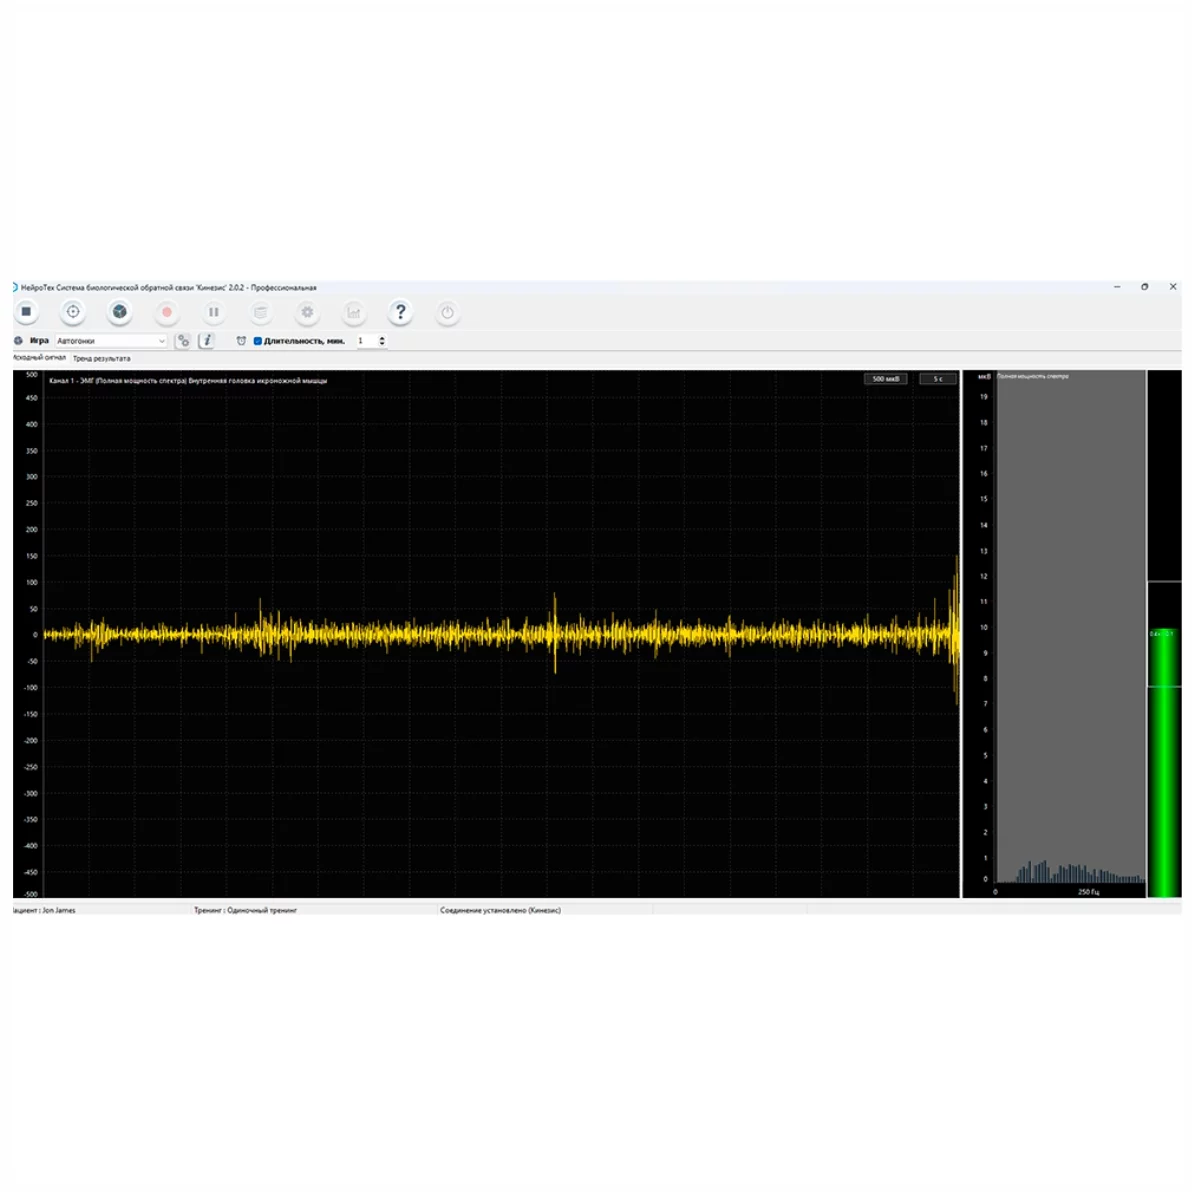The height and width of the screenshot is (1195, 1195).
Task: Click the game parameters percent icon
Action: 183,341
